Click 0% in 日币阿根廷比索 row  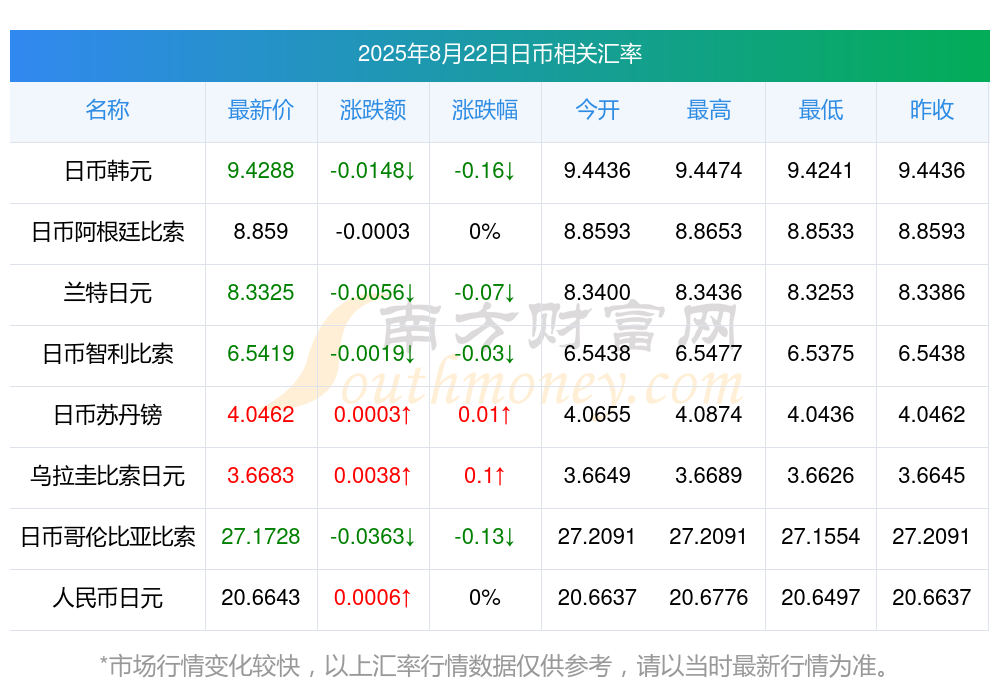click(485, 231)
